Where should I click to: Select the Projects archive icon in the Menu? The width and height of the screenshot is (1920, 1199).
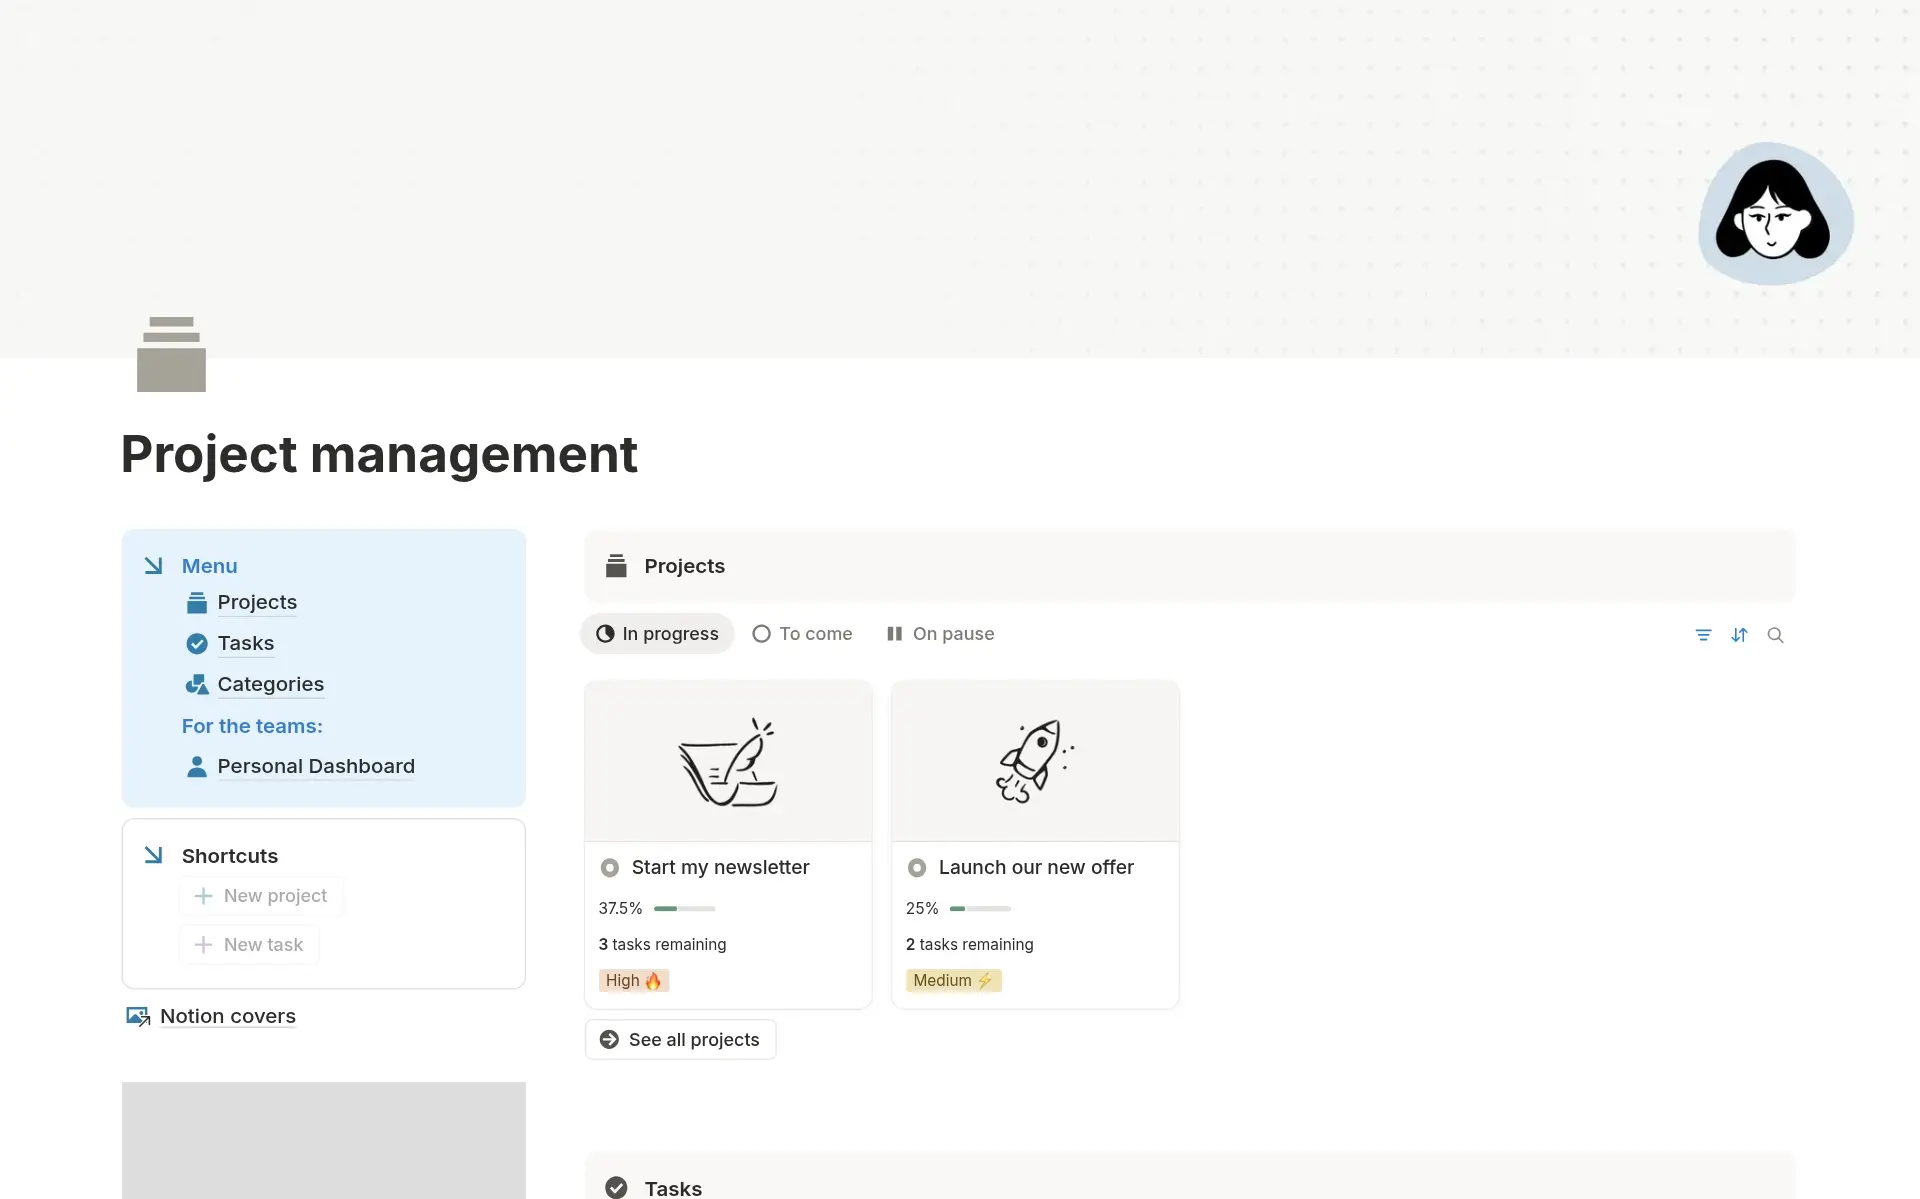click(x=196, y=602)
